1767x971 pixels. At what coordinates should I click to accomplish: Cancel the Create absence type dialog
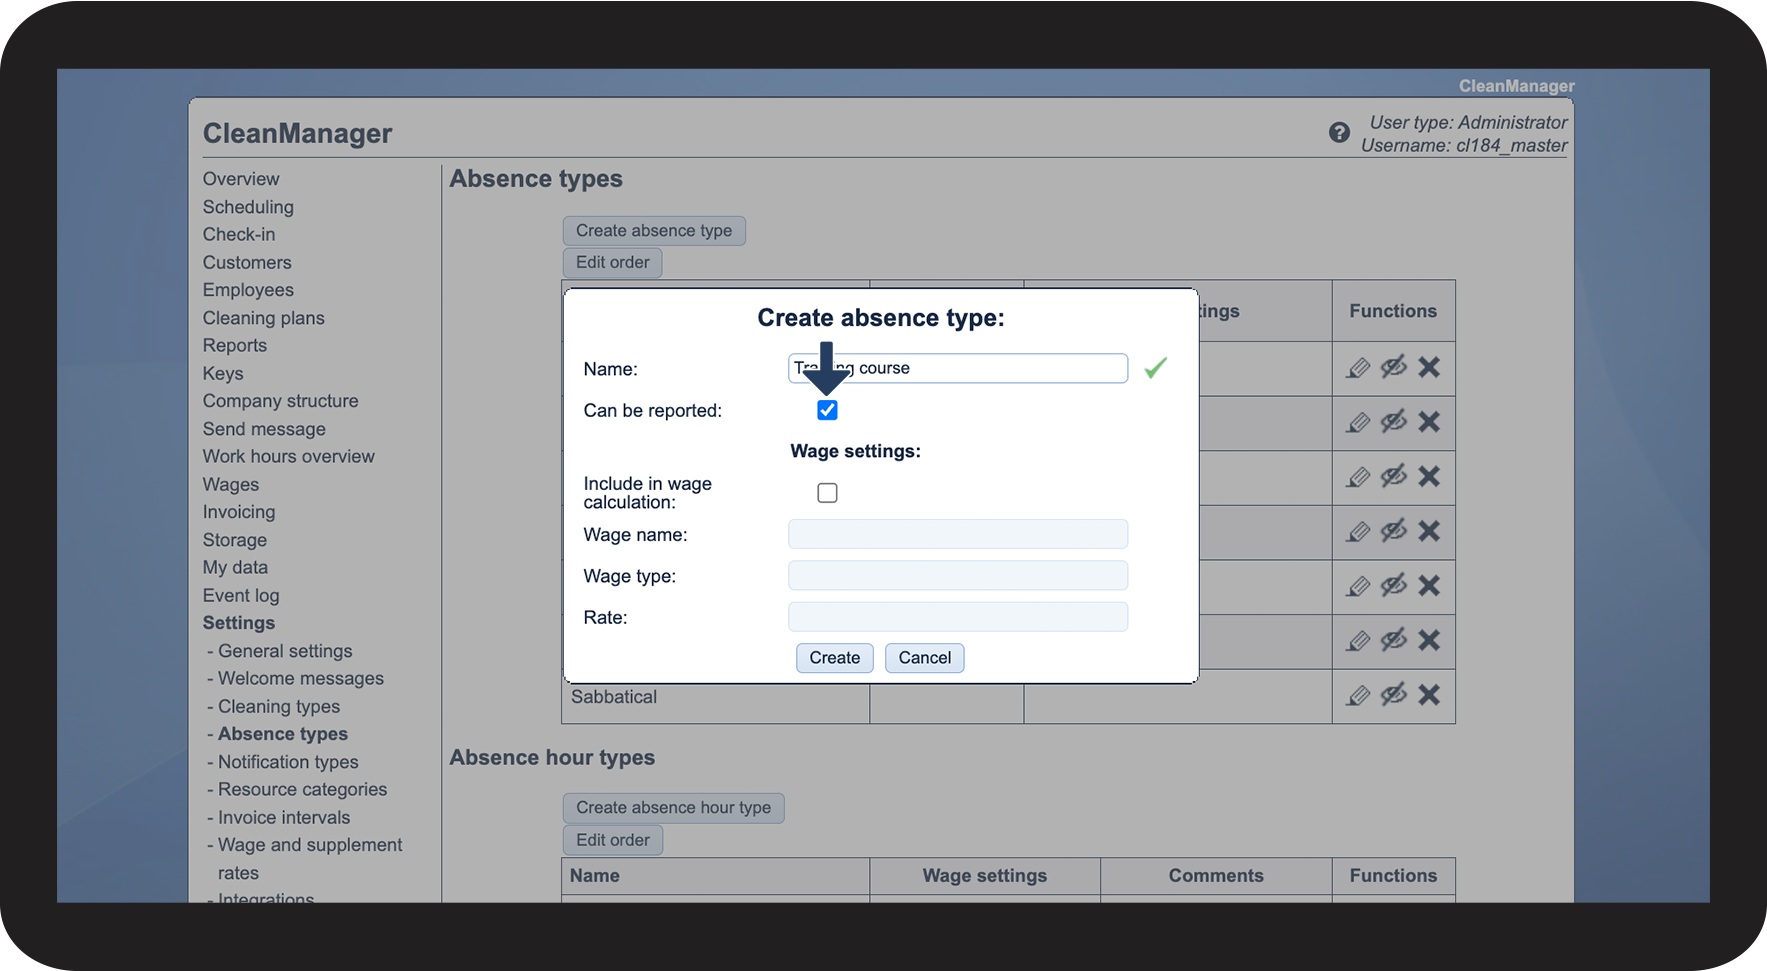[924, 658]
